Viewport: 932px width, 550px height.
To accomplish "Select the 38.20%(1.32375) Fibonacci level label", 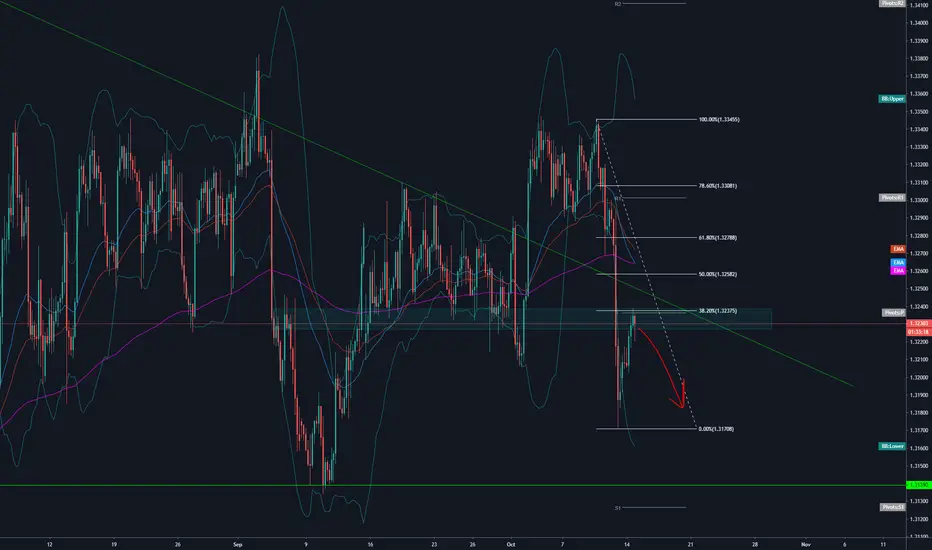I will tap(717, 311).
